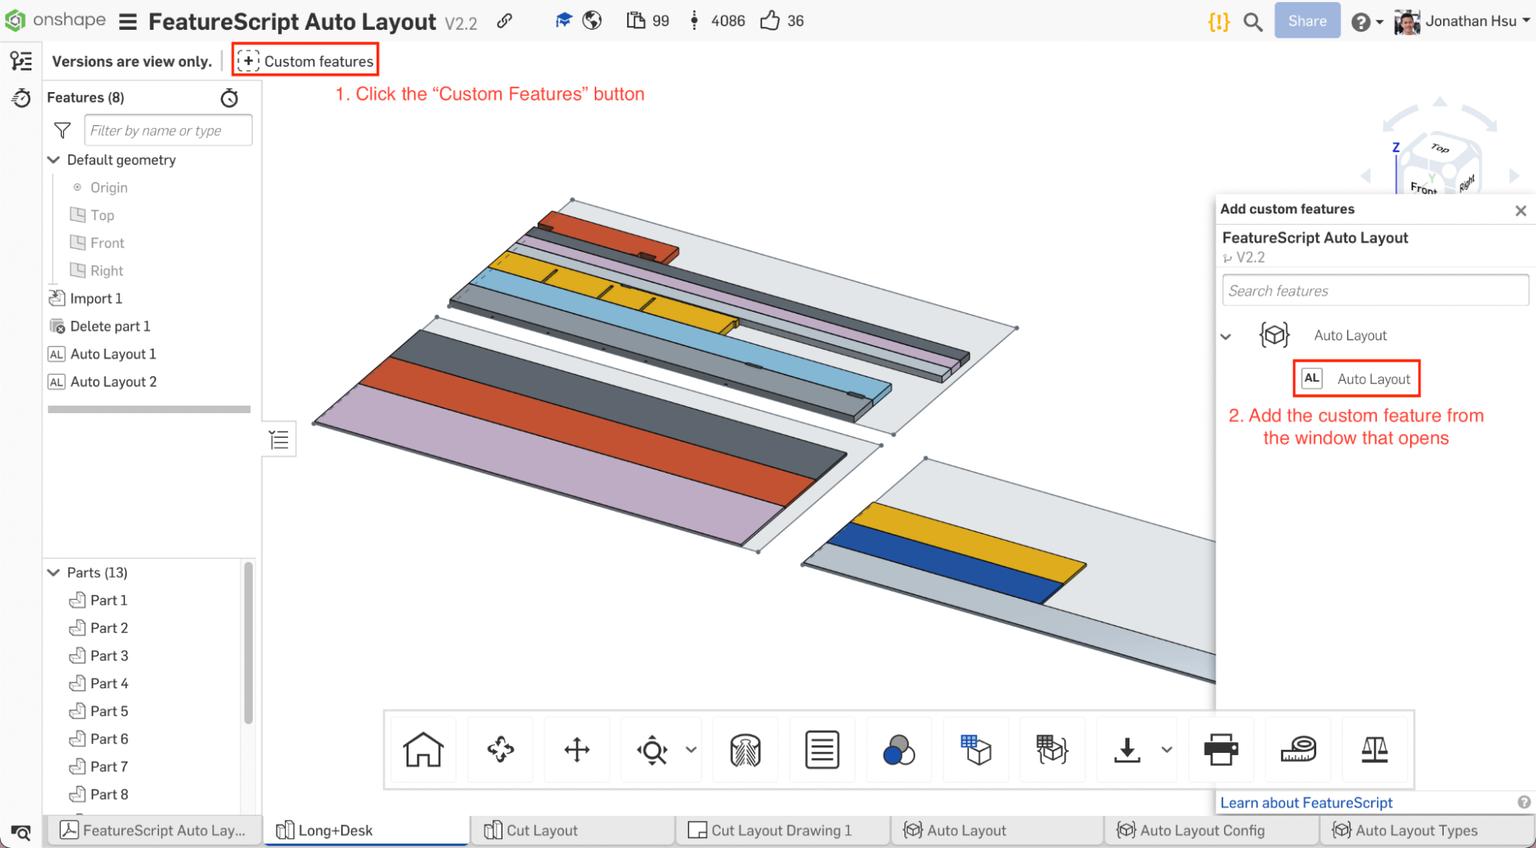Click the appearance circles icon
Image resolution: width=1536 pixels, height=848 pixels.
coord(899,748)
